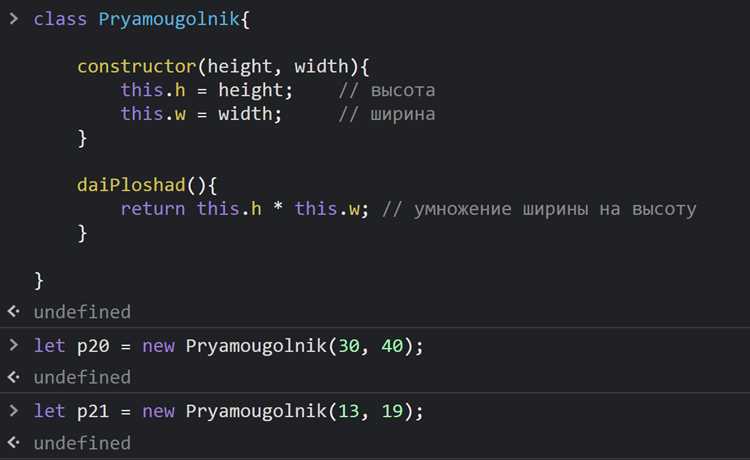Click the variable name 'p21'

(93, 412)
